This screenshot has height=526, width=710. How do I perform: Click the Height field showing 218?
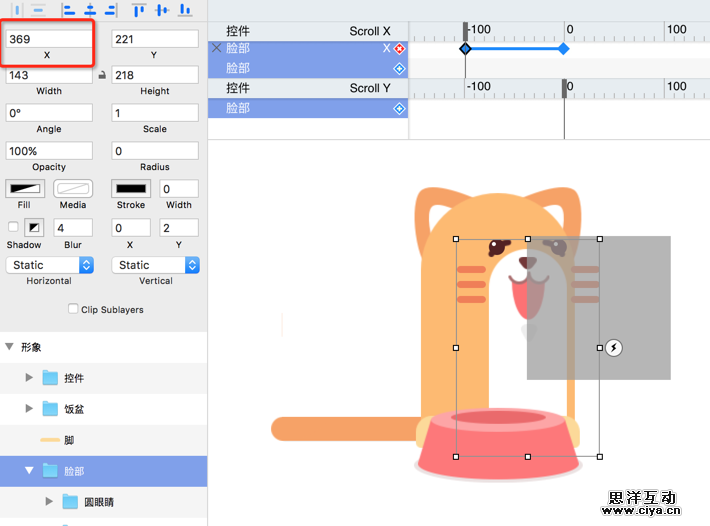pyautogui.click(x=155, y=75)
